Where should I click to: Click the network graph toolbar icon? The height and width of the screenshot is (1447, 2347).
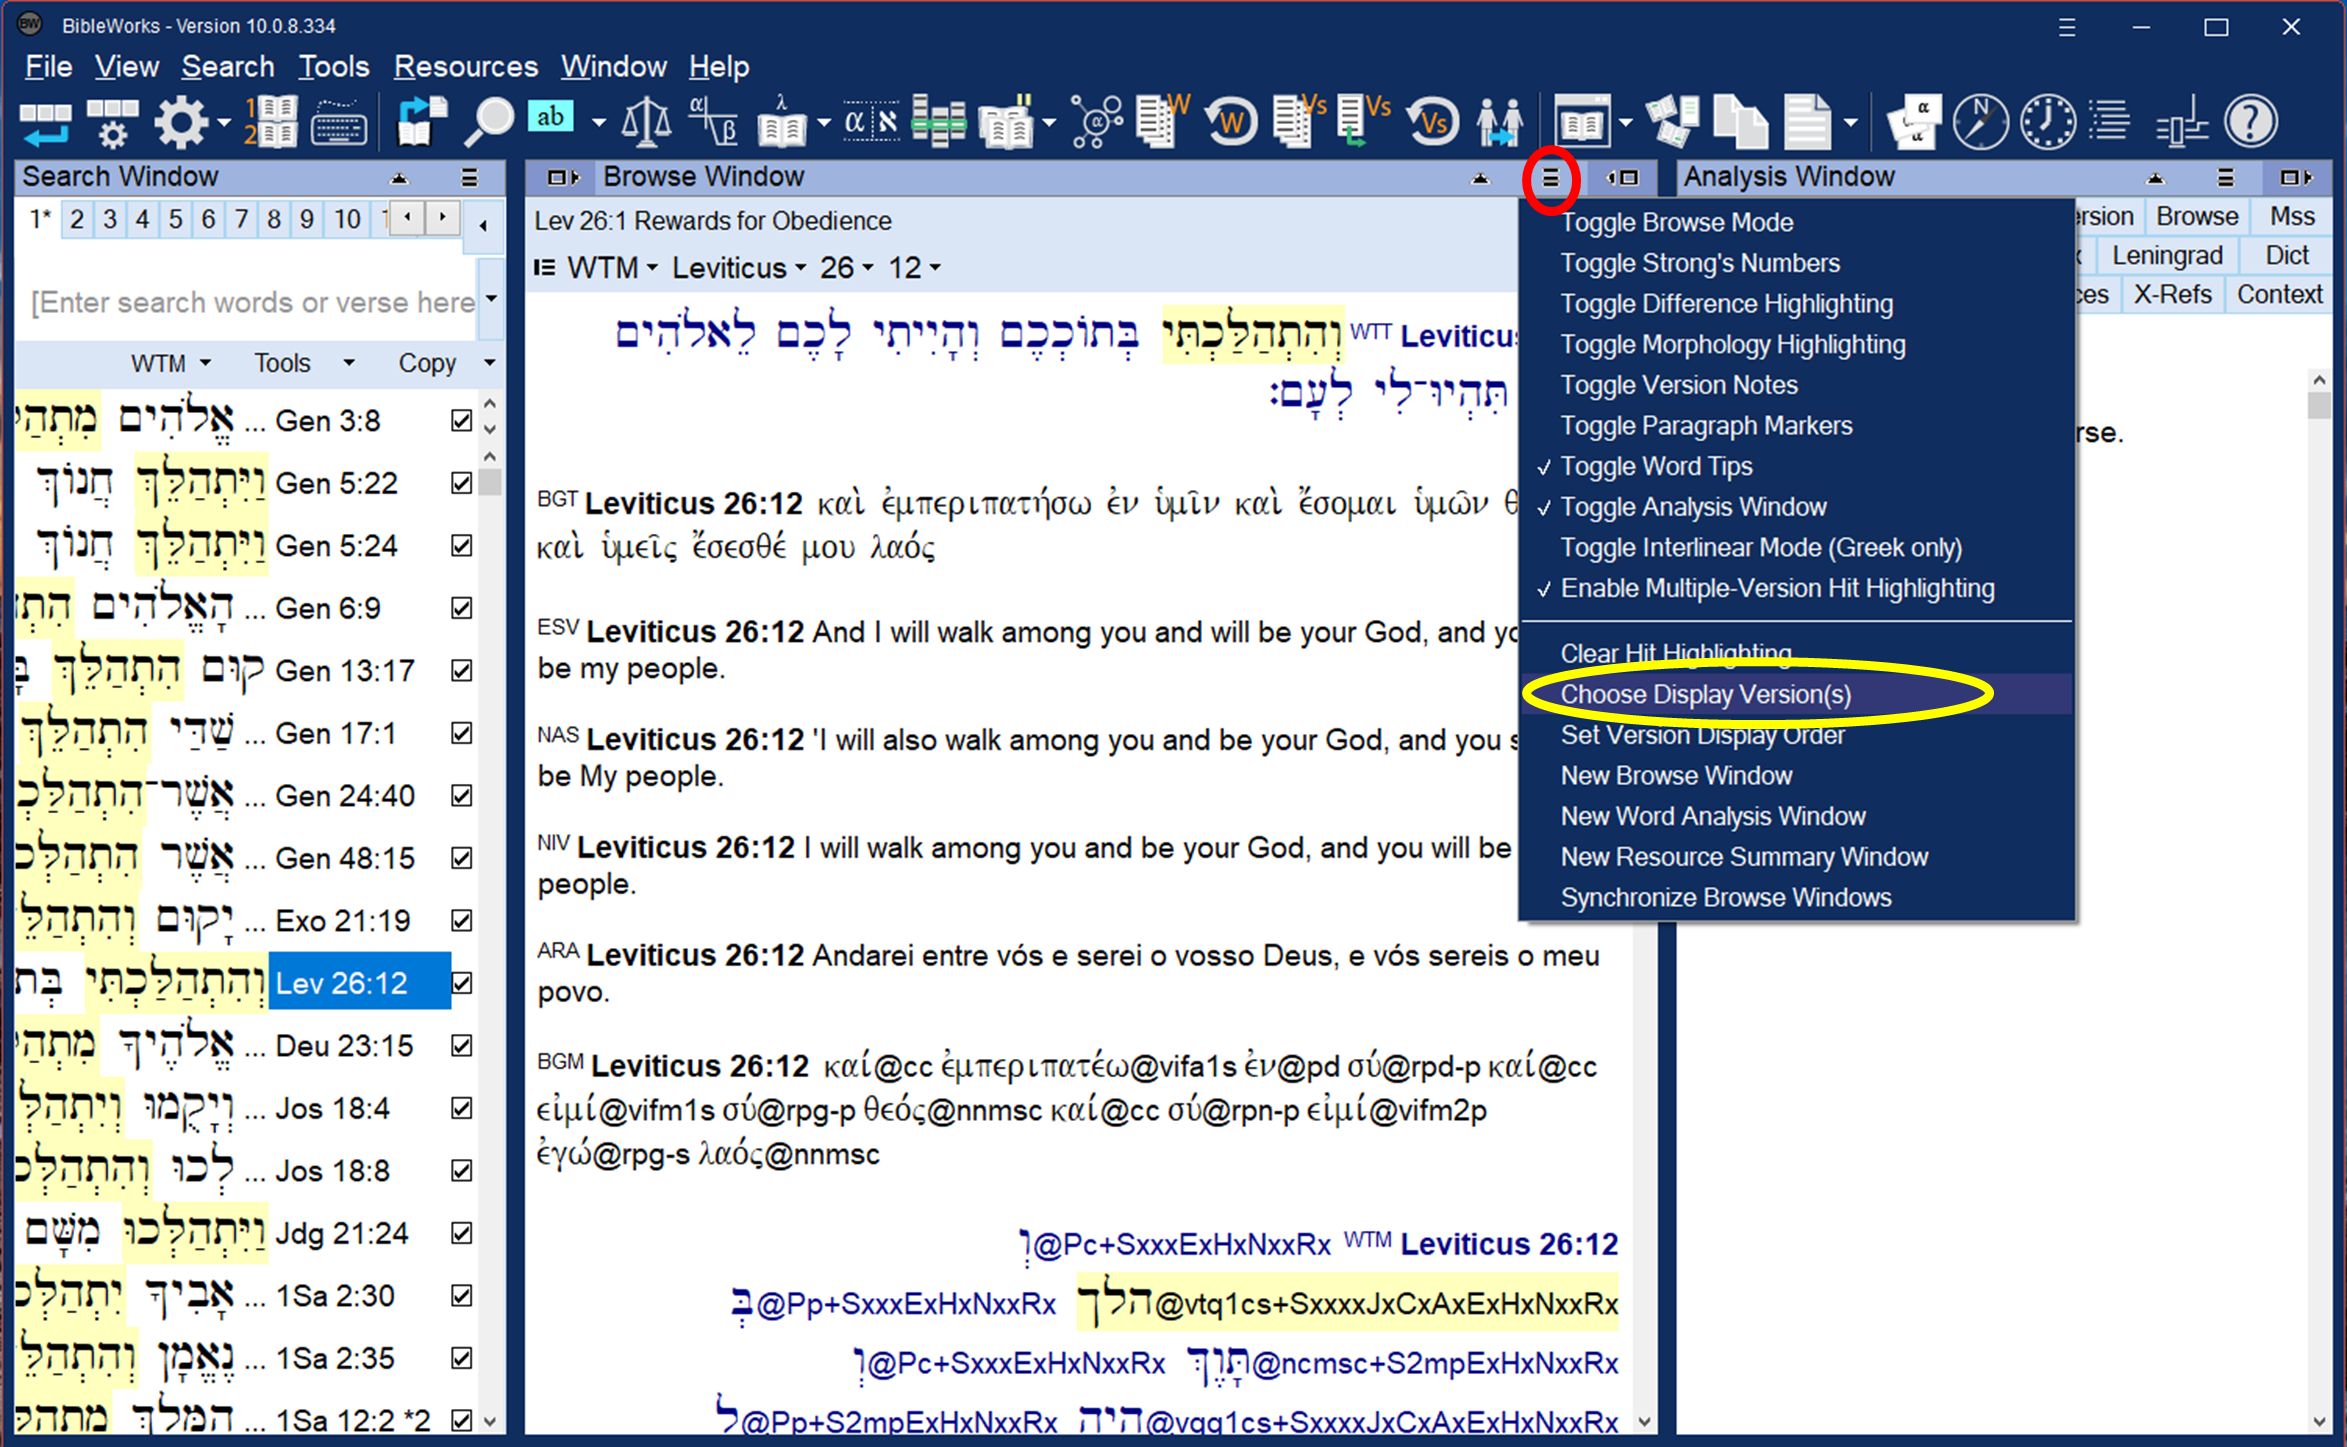pos(1096,122)
